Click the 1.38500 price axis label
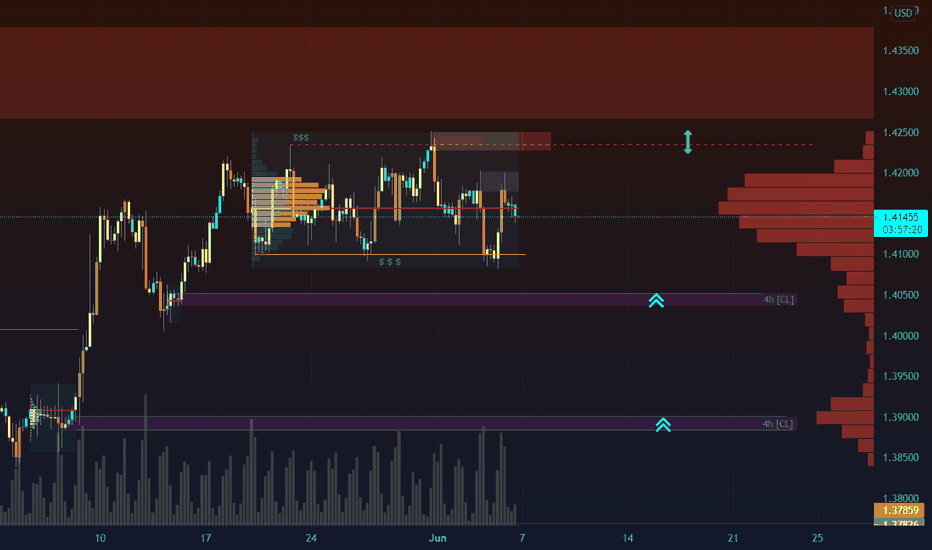 point(900,458)
